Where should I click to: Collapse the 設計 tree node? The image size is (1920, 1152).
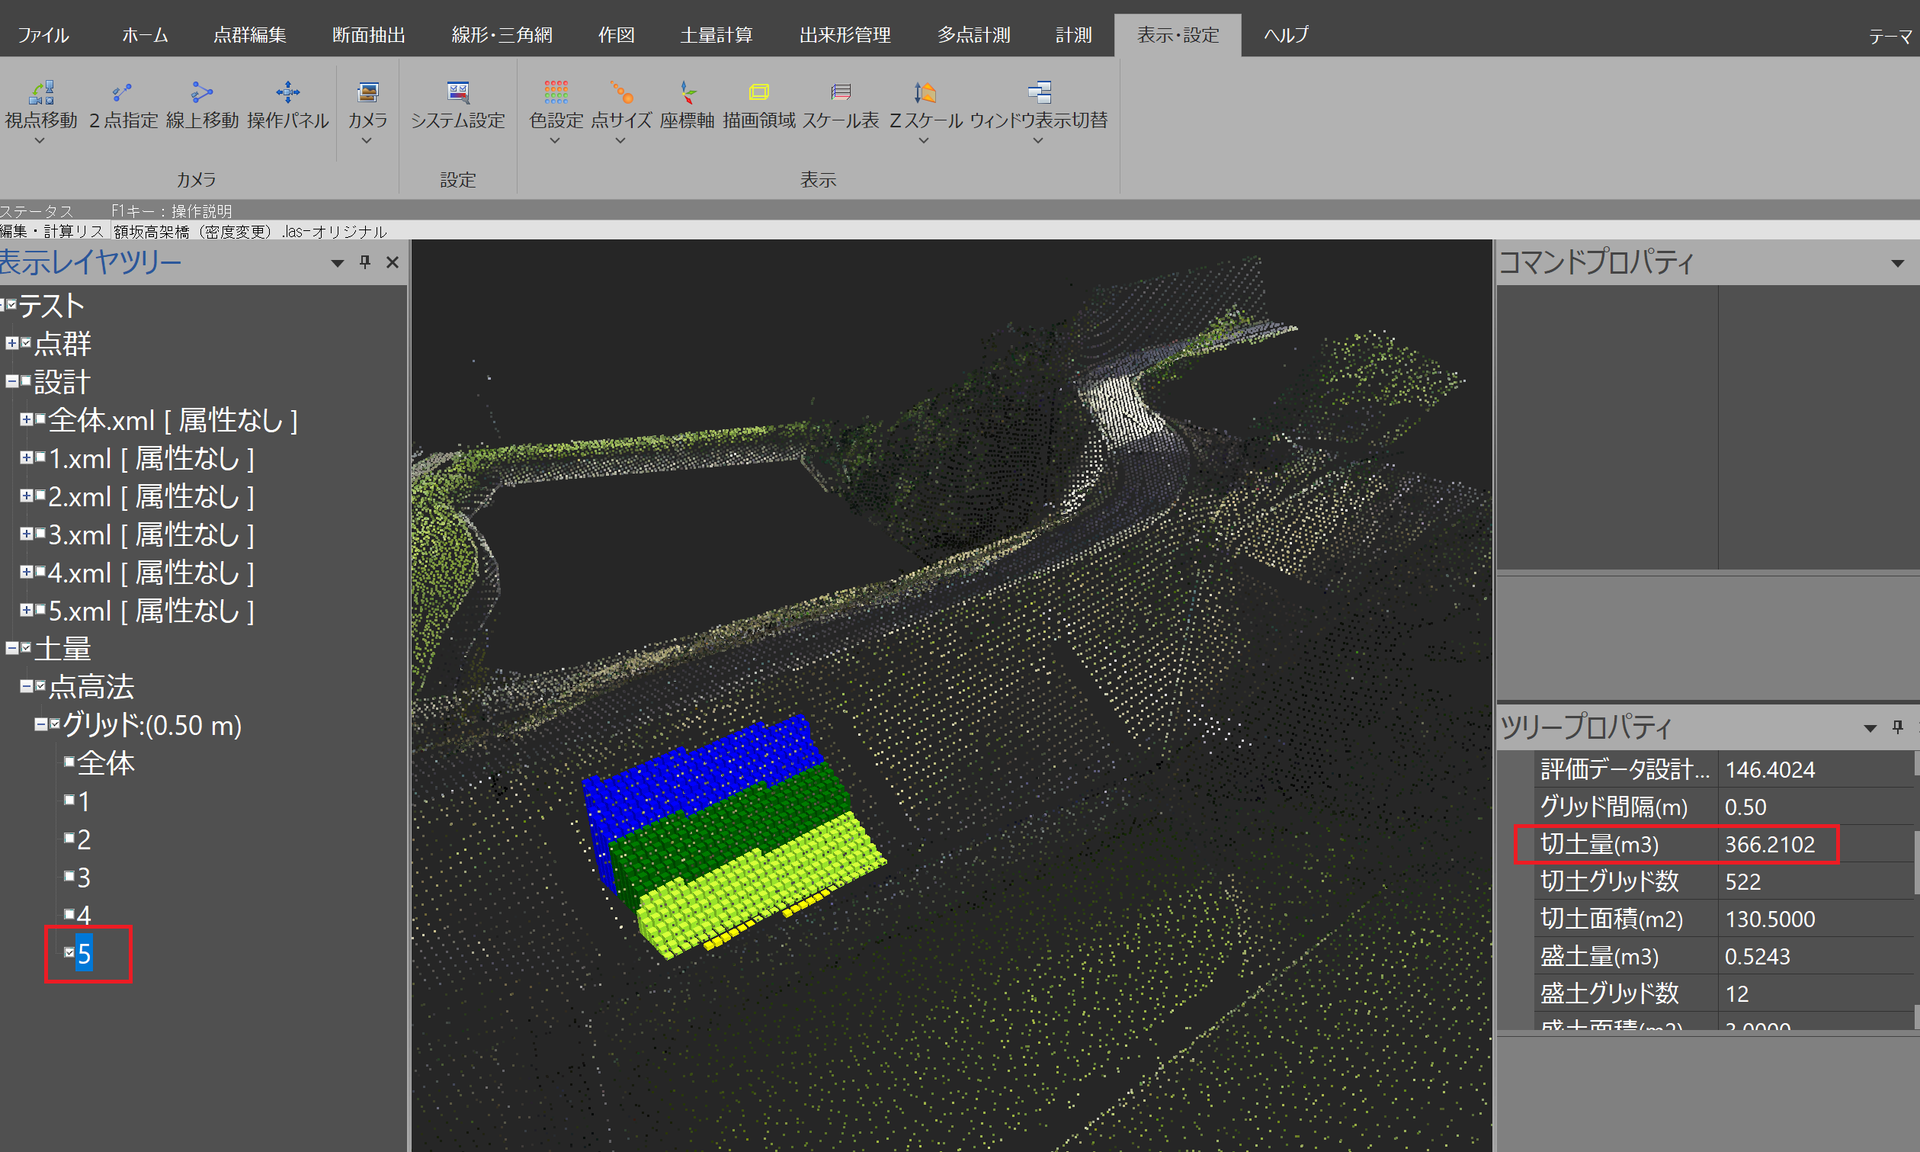point(11,381)
